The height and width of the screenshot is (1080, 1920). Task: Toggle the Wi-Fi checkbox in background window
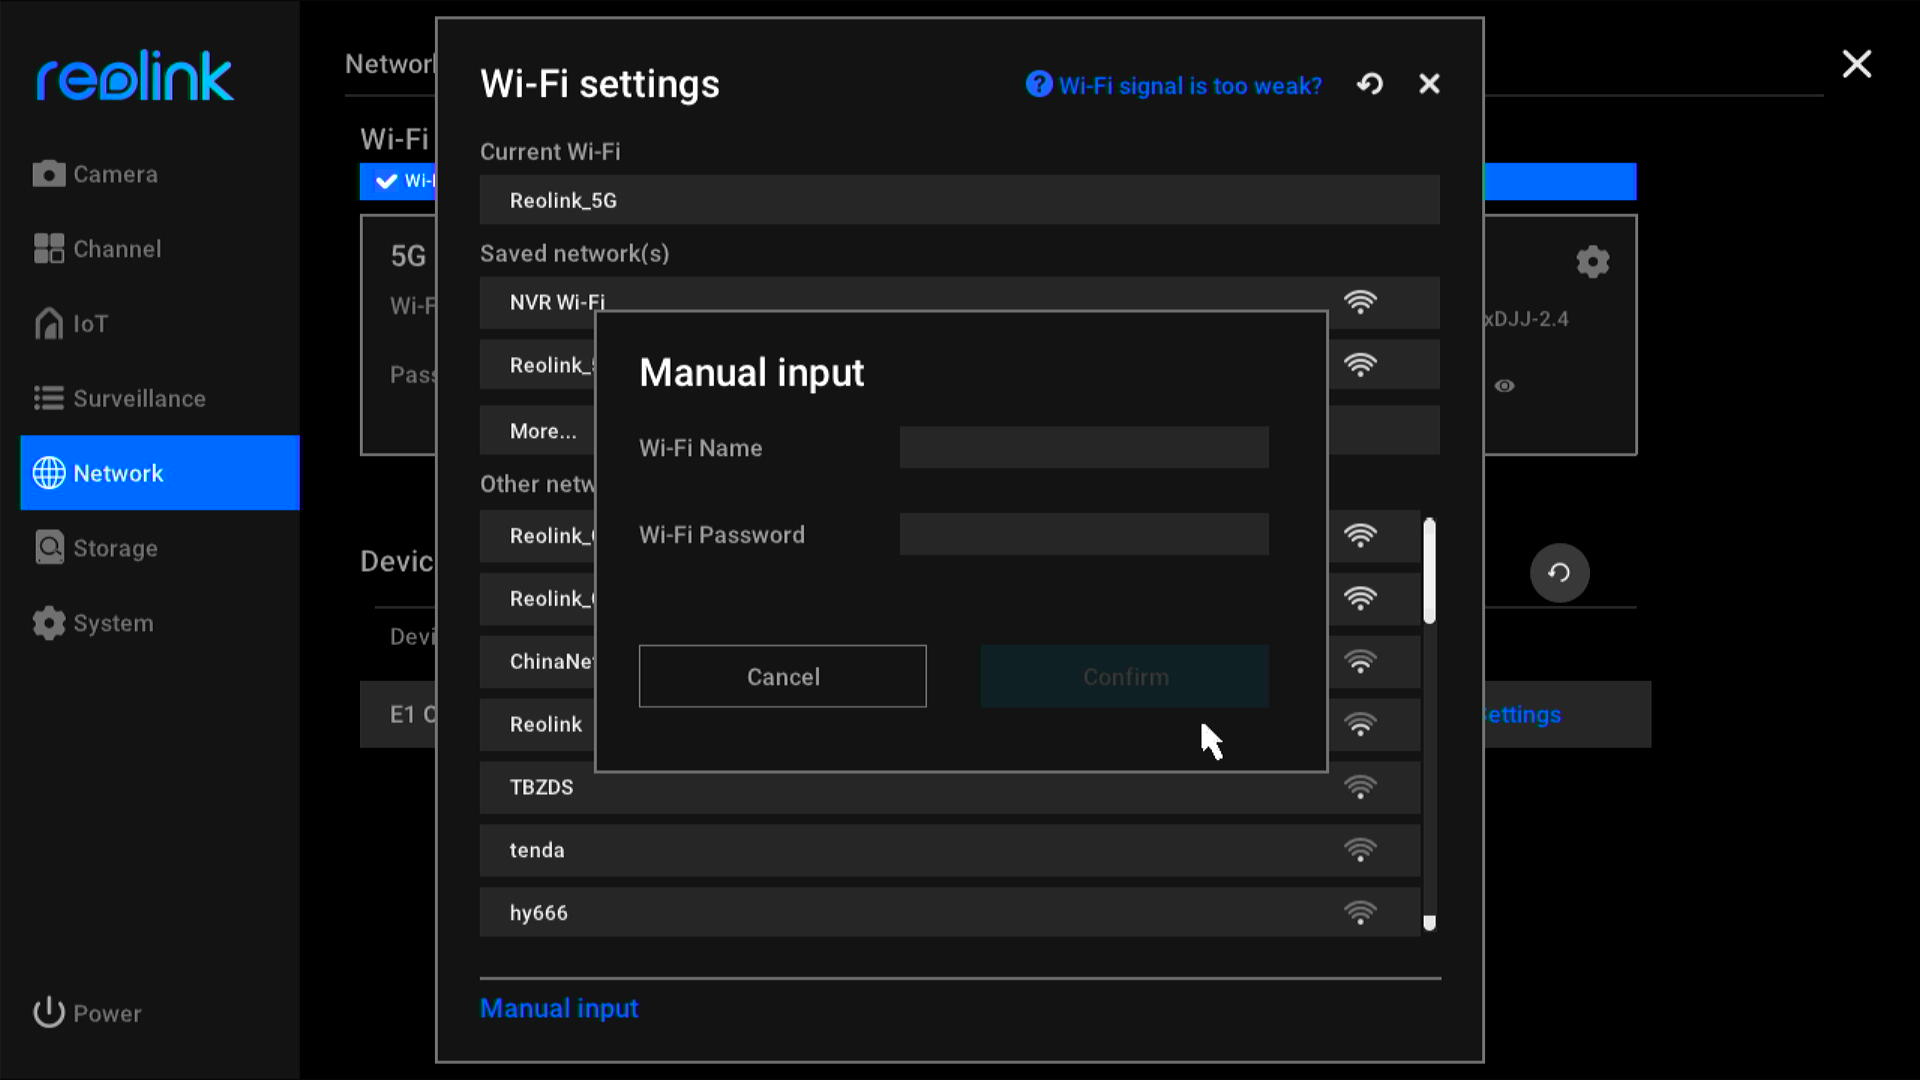click(386, 181)
